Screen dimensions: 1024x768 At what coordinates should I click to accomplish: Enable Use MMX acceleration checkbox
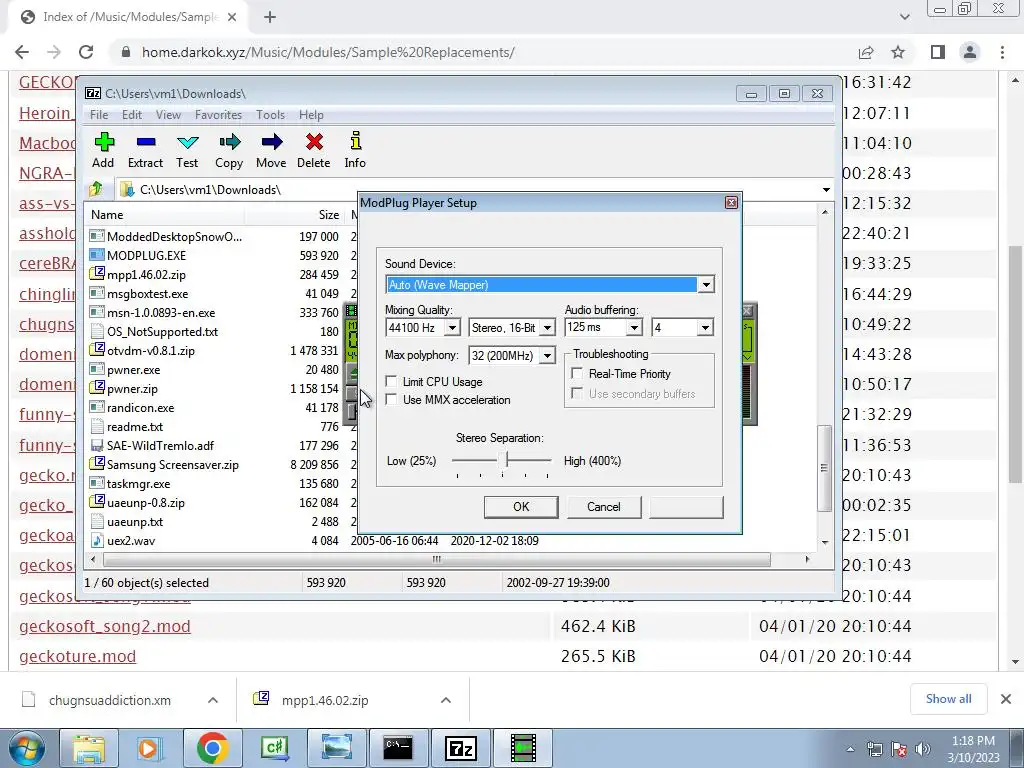point(391,399)
